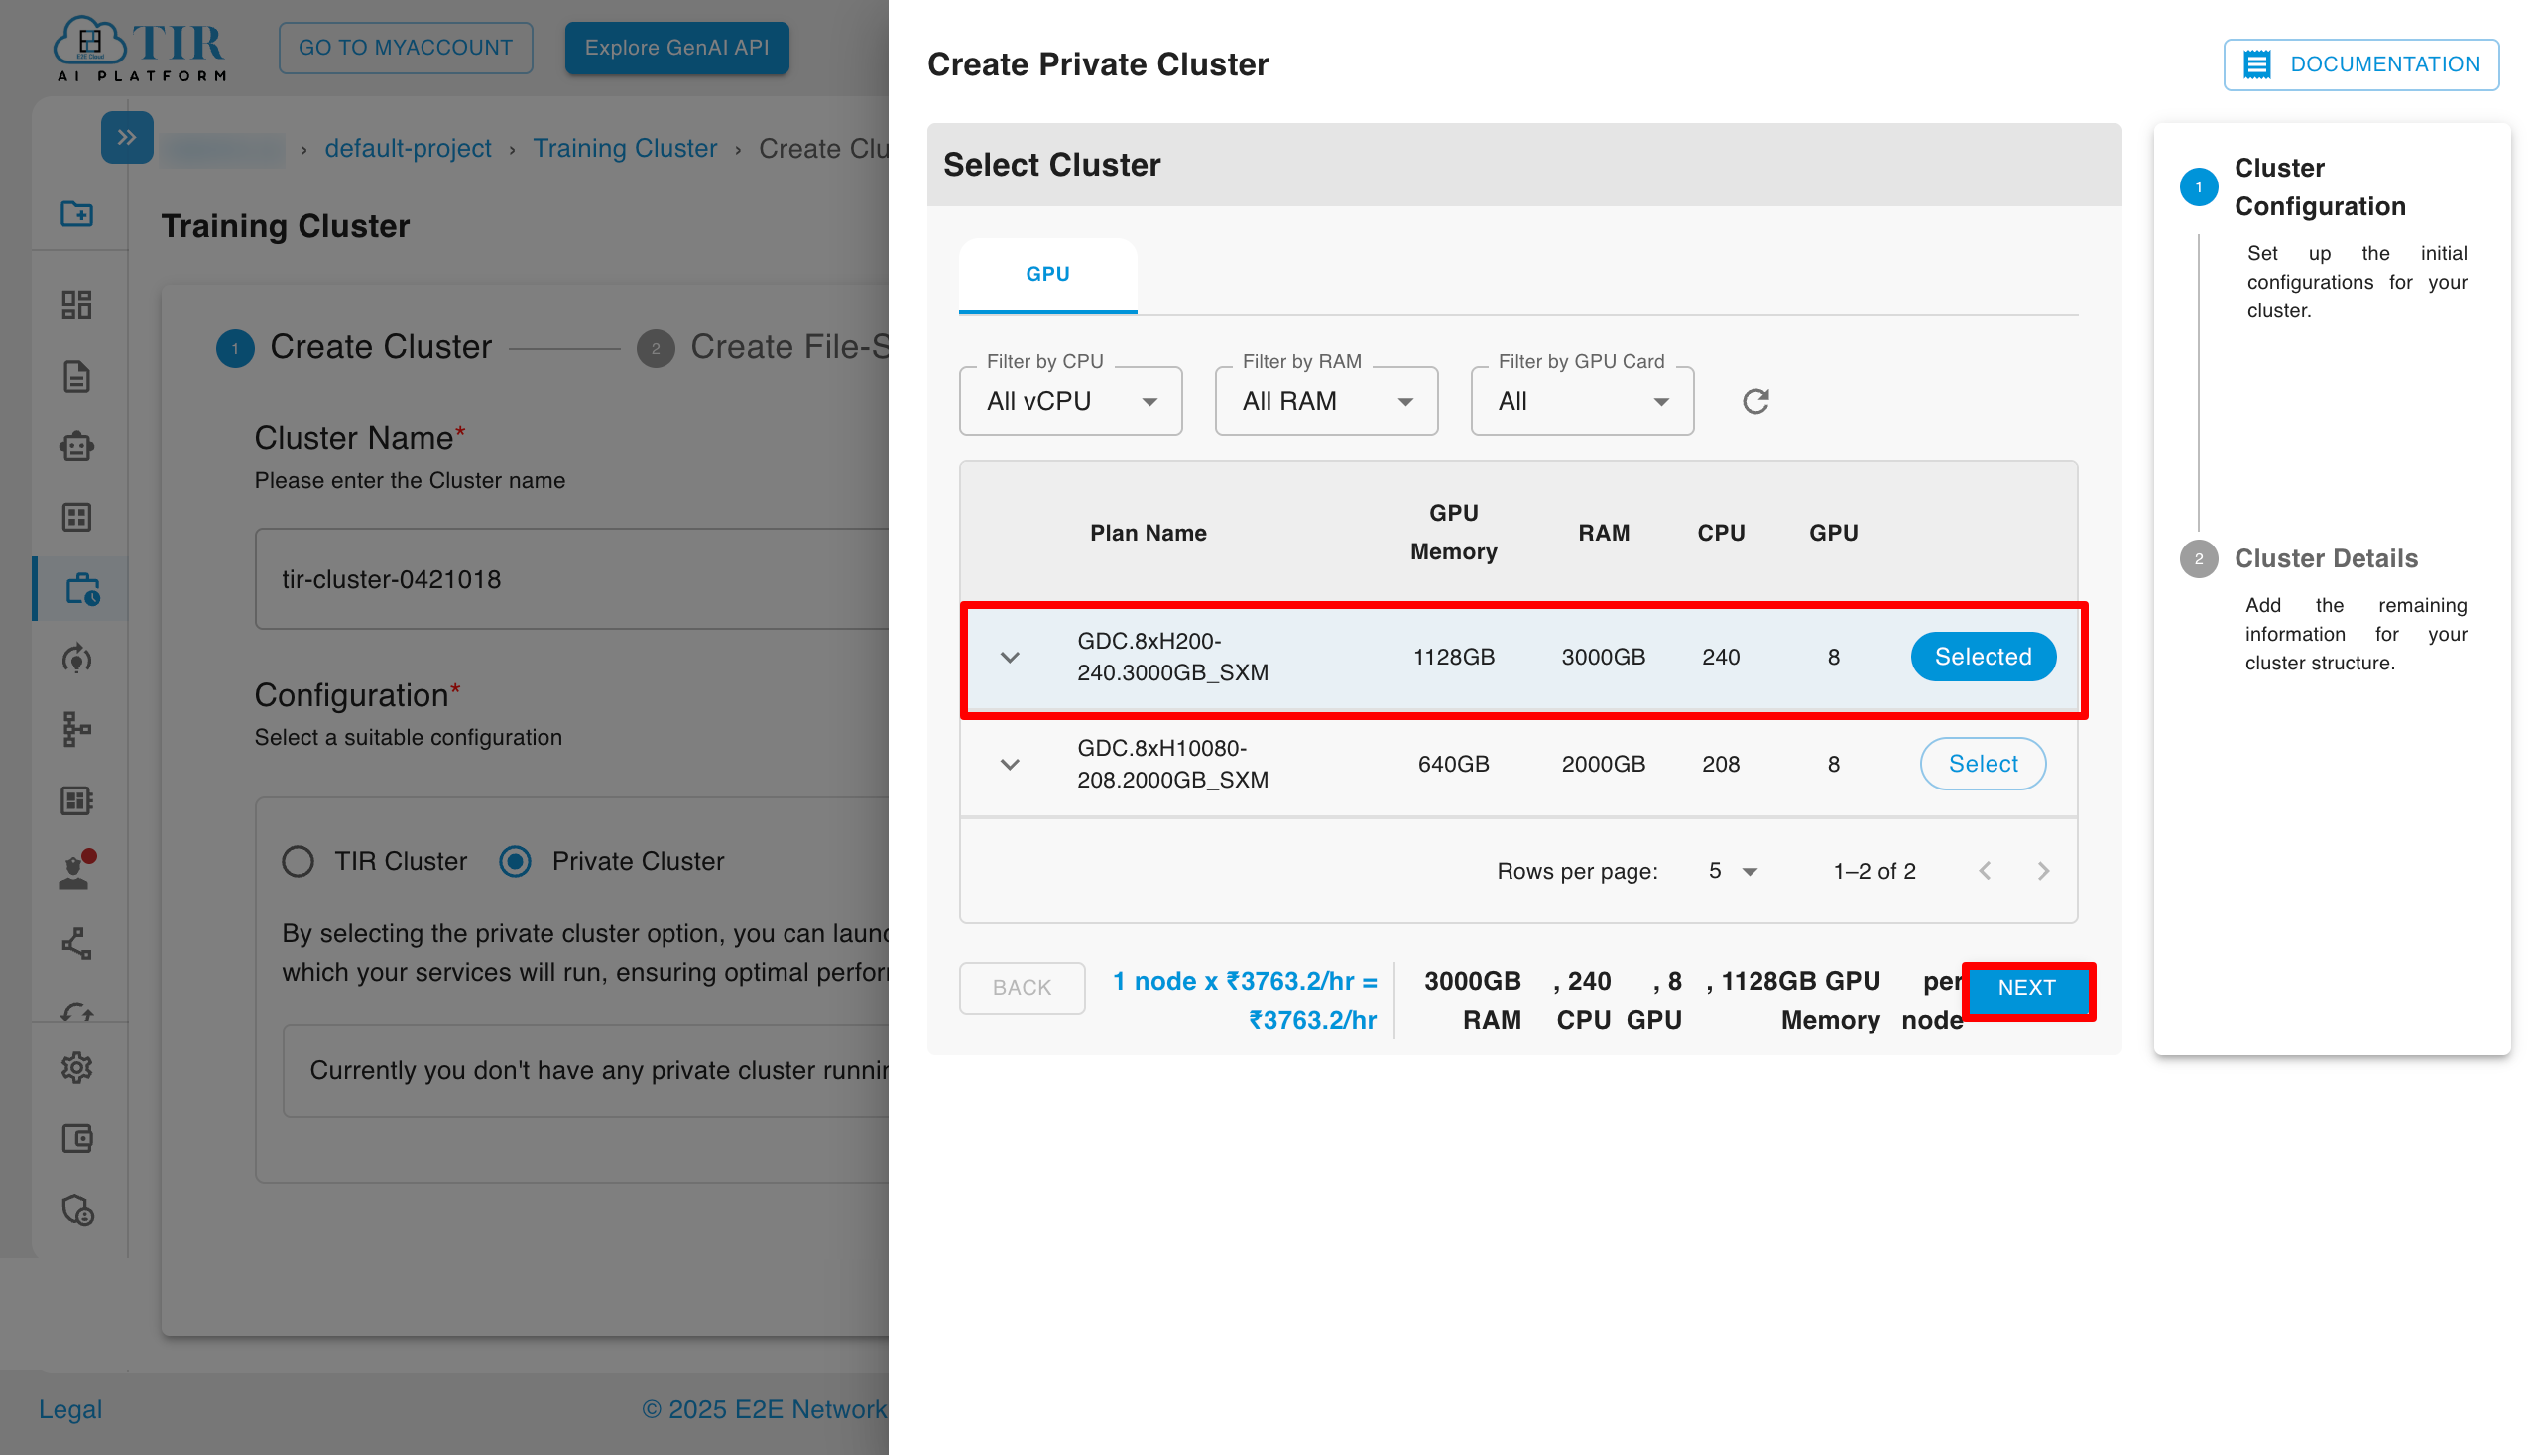Open the user icon with red notification dot
The image size is (2539, 1456).
[x=77, y=871]
